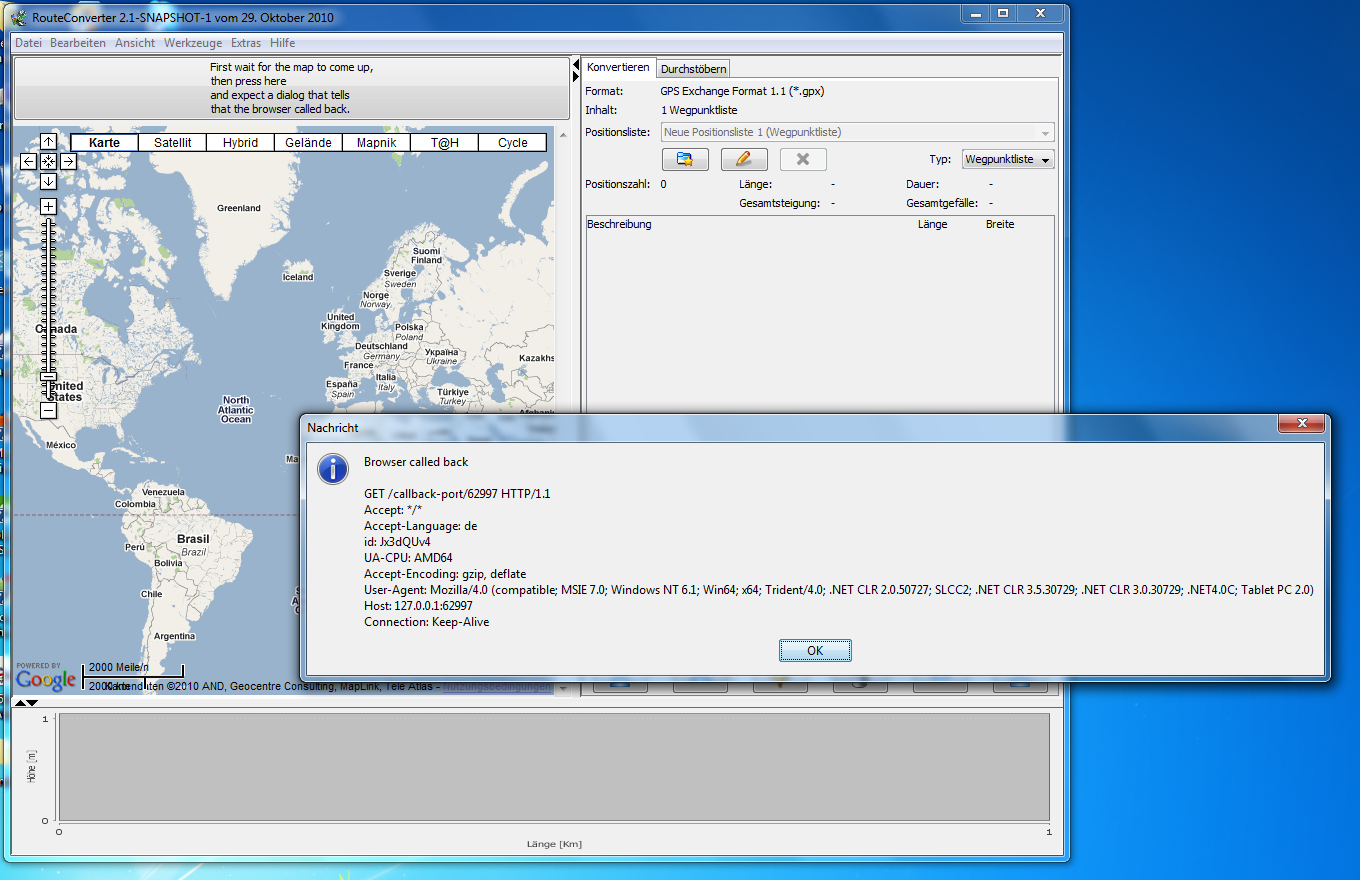Zoom out using the map minus button
The height and width of the screenshot is (880, 1360).
(48, 410)
